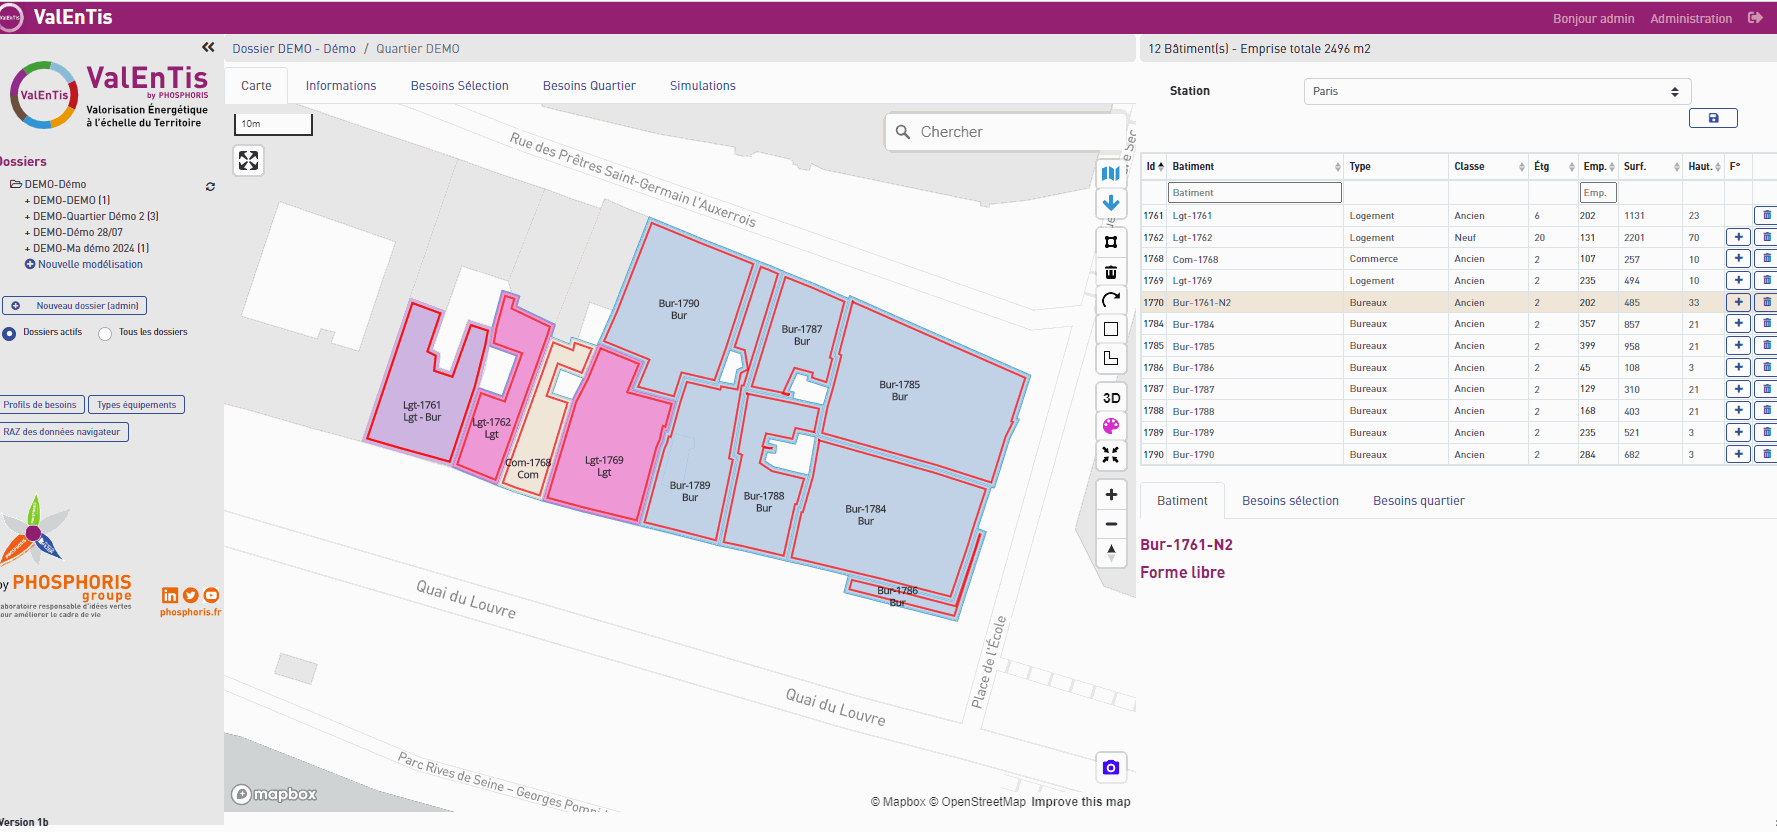
Task: Zoom in on the map
Action: [x=1111, y=495]
